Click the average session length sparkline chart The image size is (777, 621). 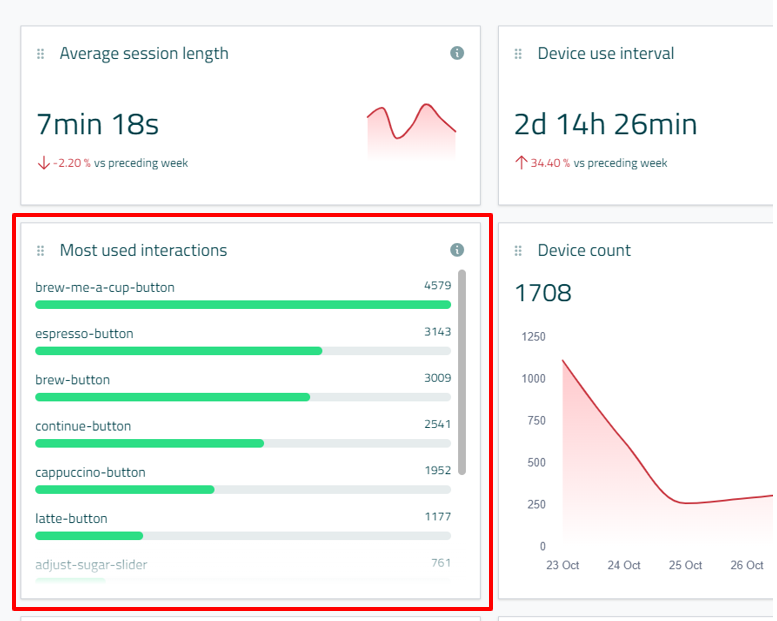tap(411, 129)
